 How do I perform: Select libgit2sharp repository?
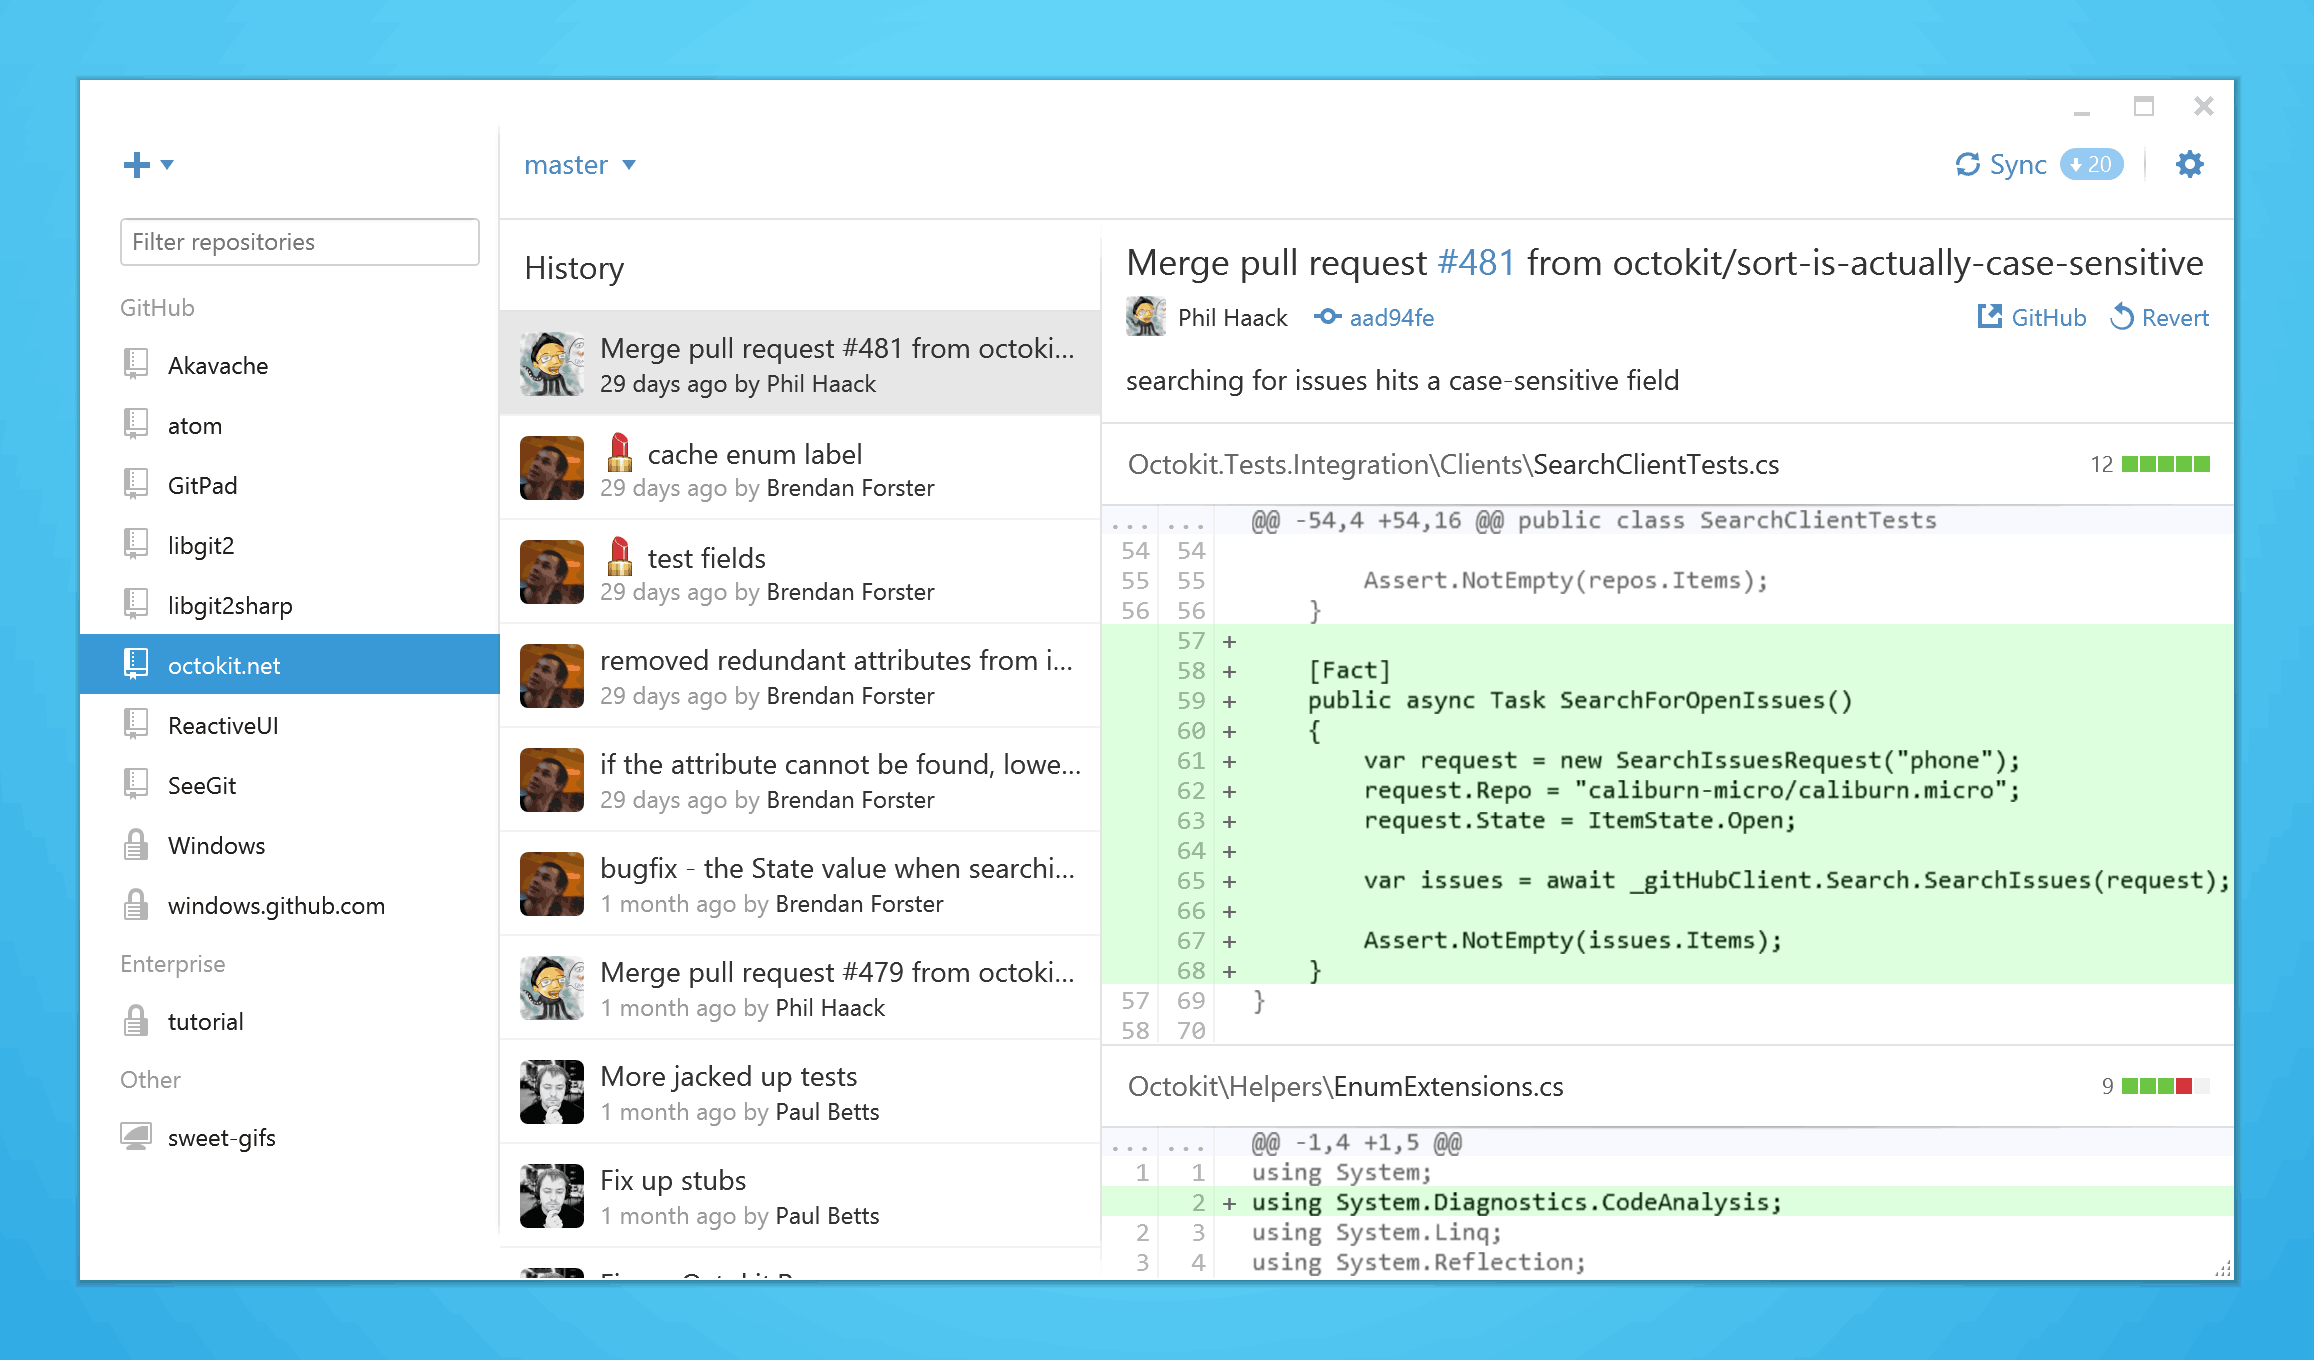click(290, 605)
